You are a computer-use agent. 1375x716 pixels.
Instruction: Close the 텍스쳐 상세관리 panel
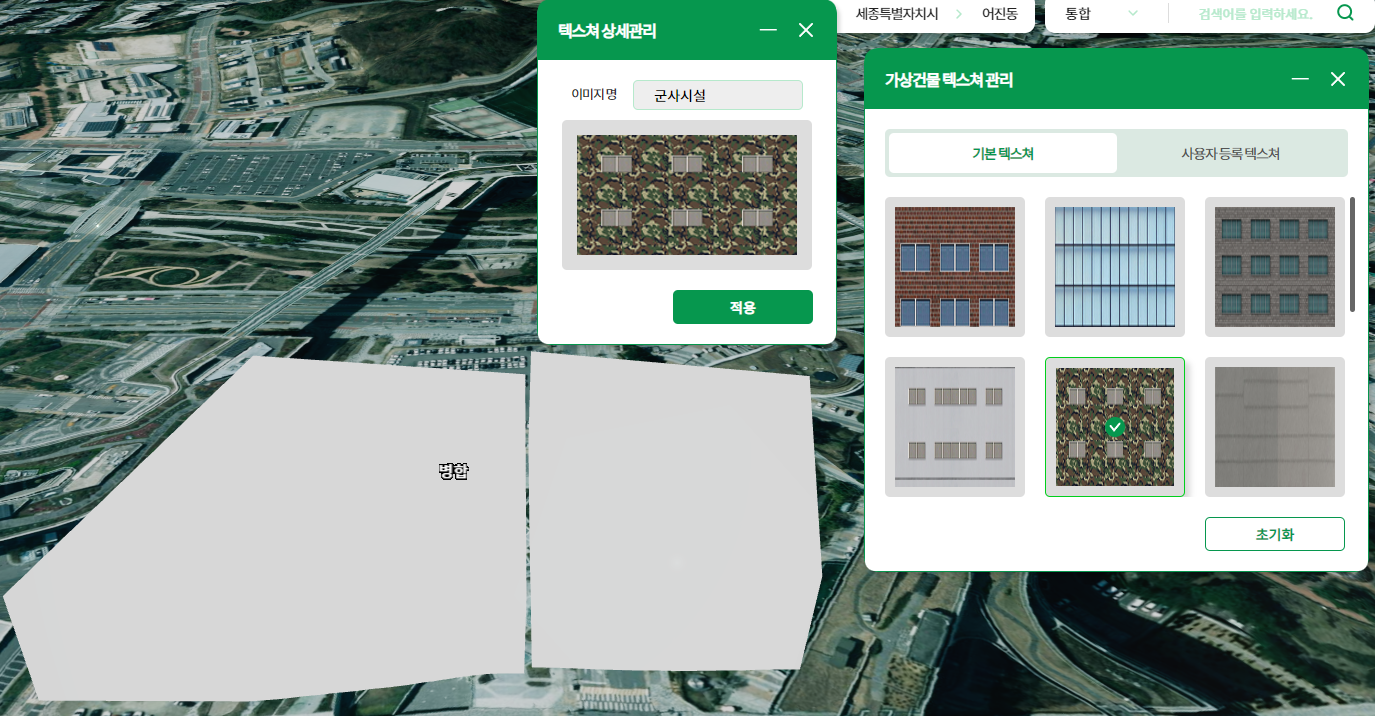pyautogui.click(x=806, y=30)
